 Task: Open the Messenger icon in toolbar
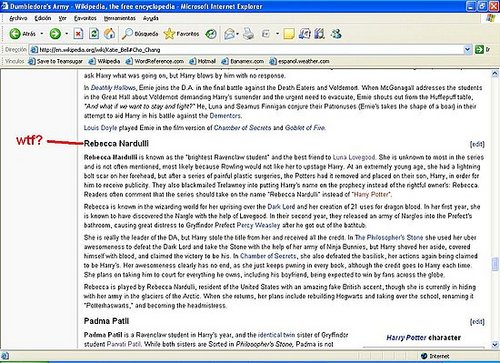coord(336,34)
